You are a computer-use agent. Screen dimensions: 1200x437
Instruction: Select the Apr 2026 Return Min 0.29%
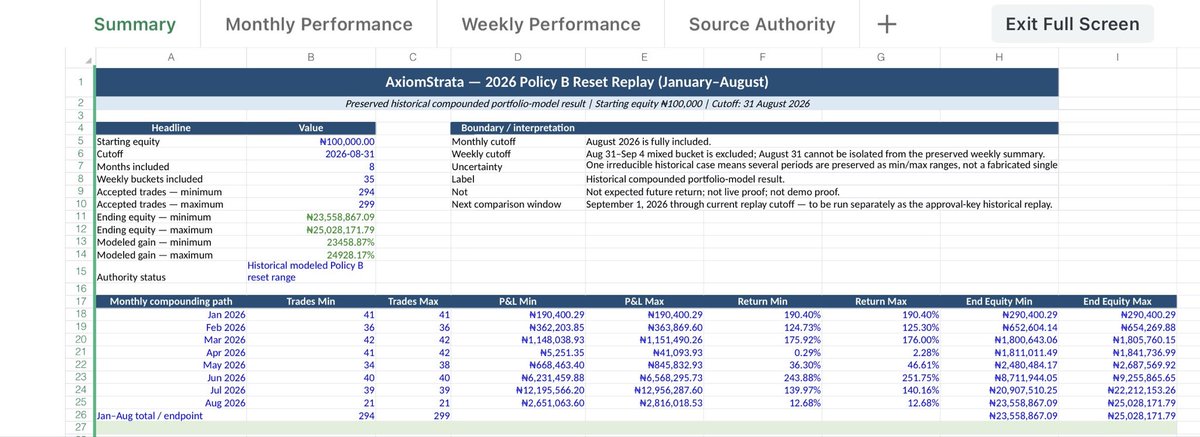click(x=762, y=352)
